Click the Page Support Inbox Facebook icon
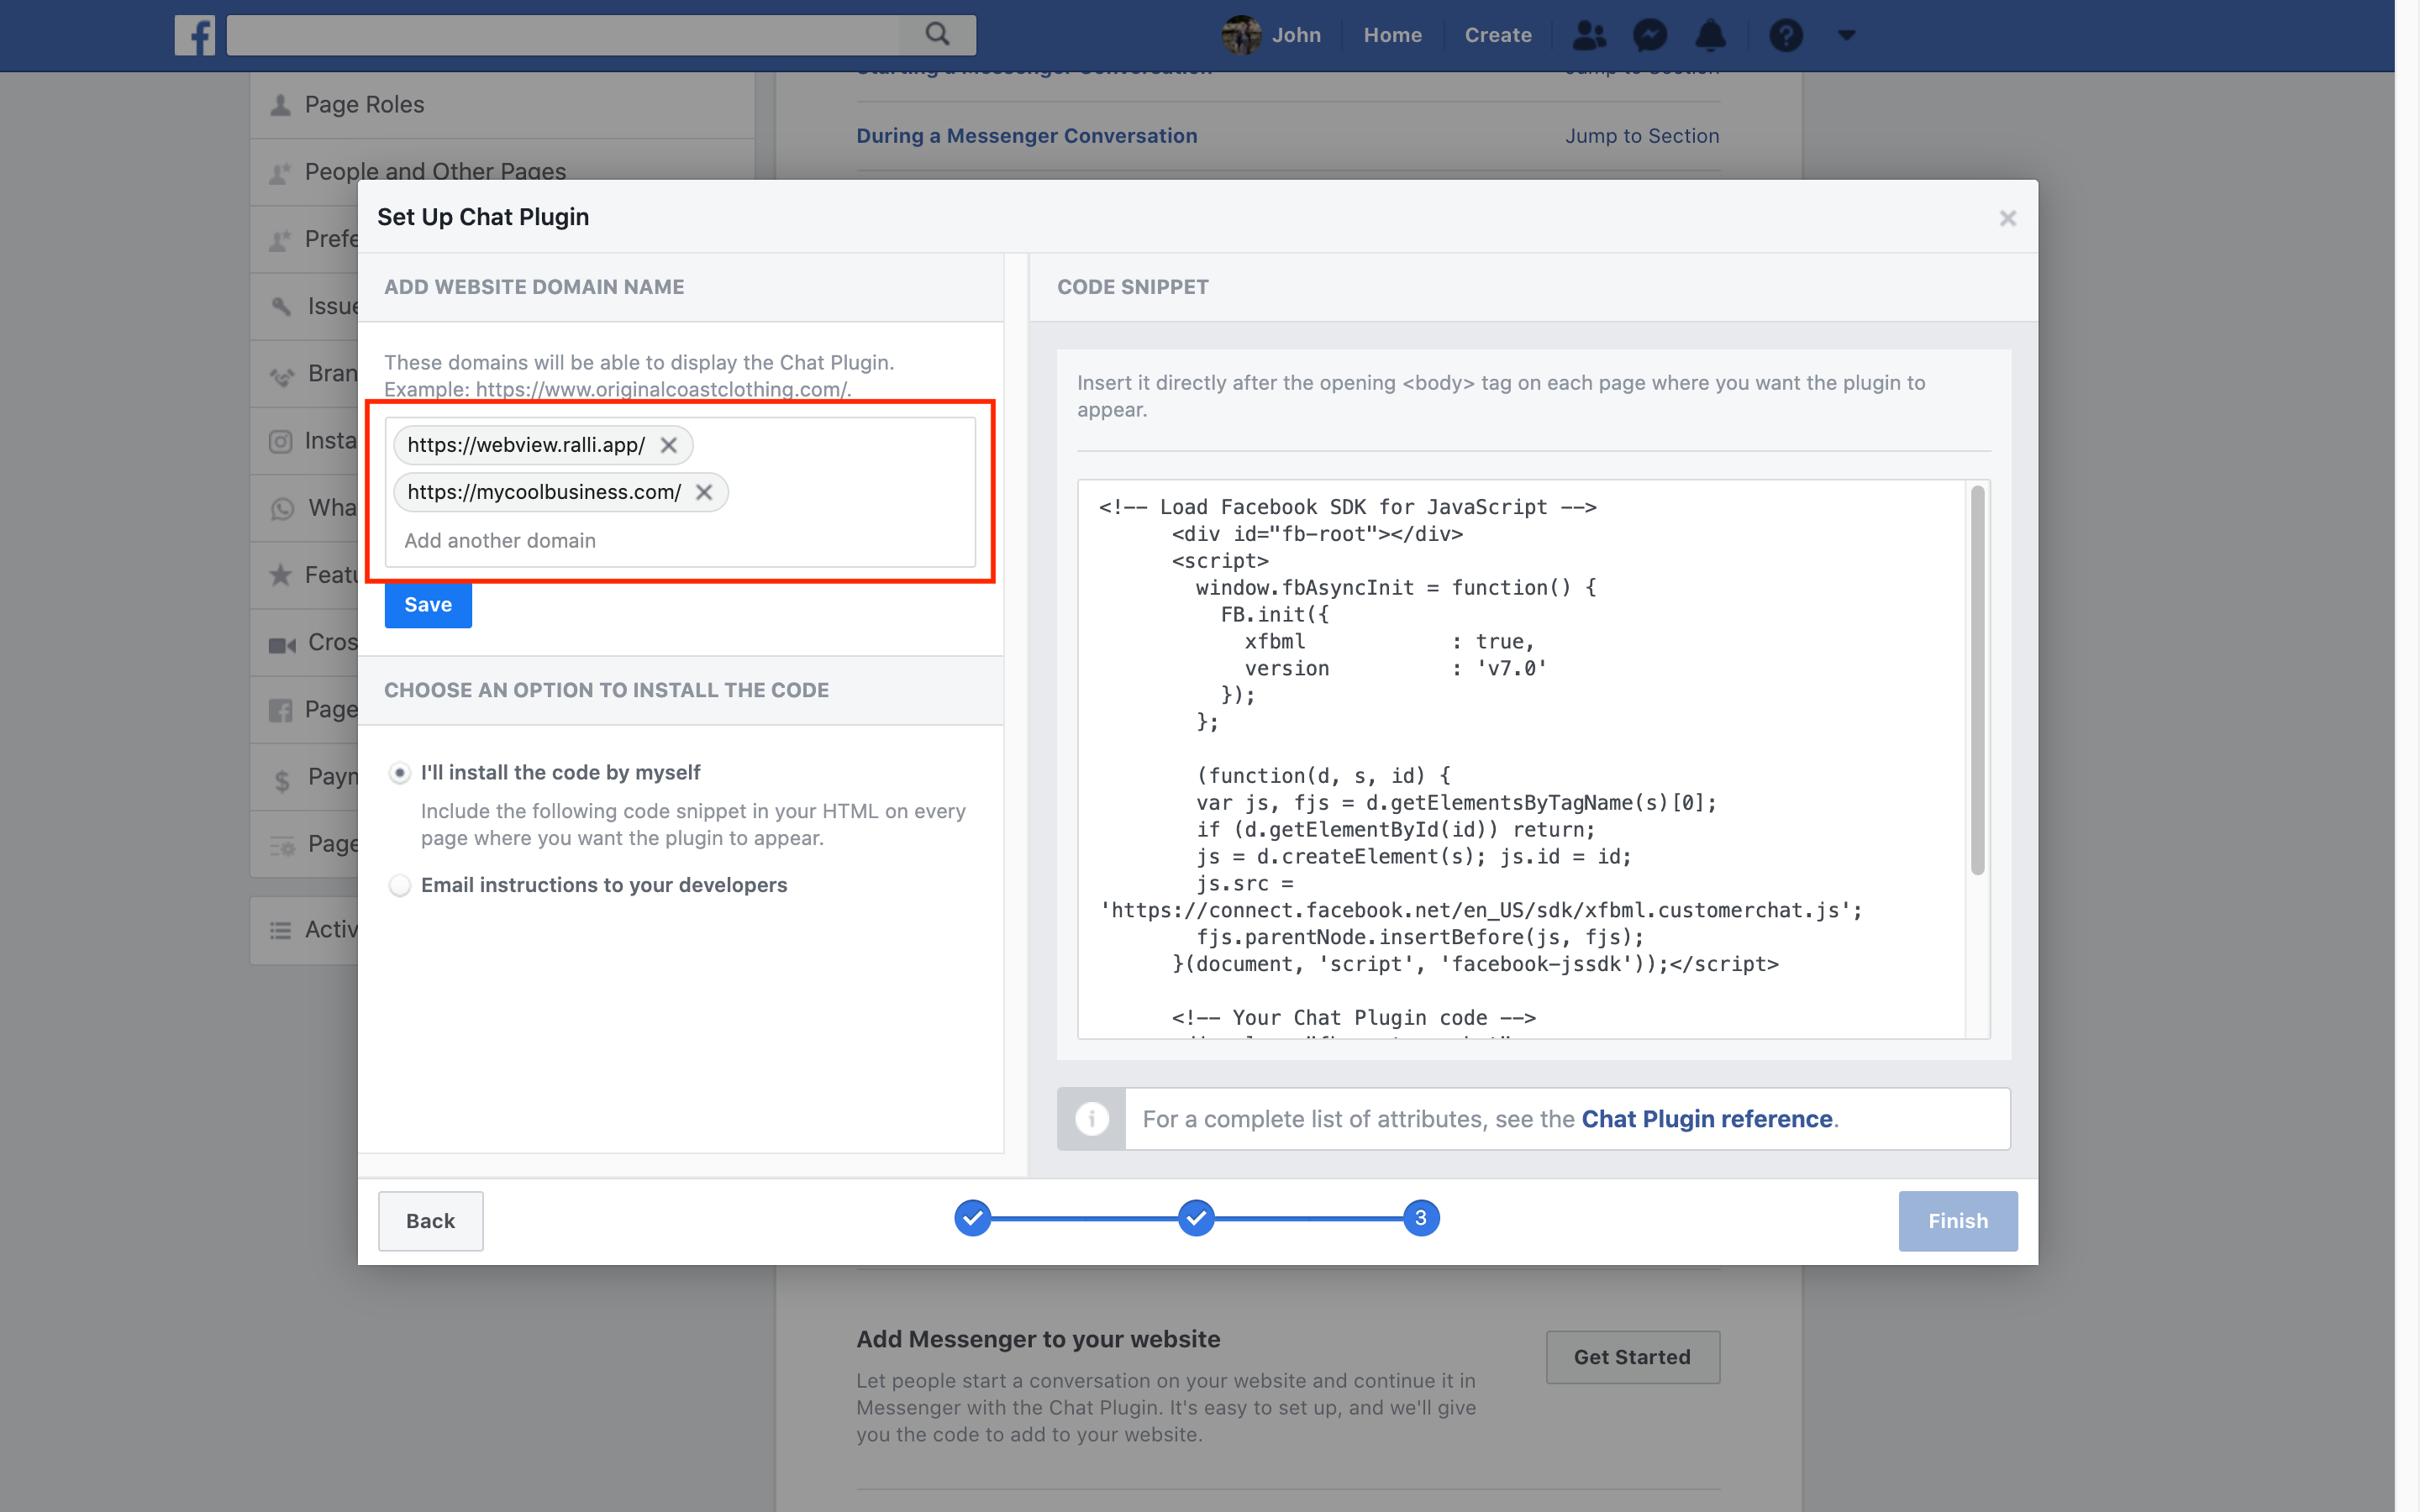Screen dimensions: 2420x1512 point(281,711)
